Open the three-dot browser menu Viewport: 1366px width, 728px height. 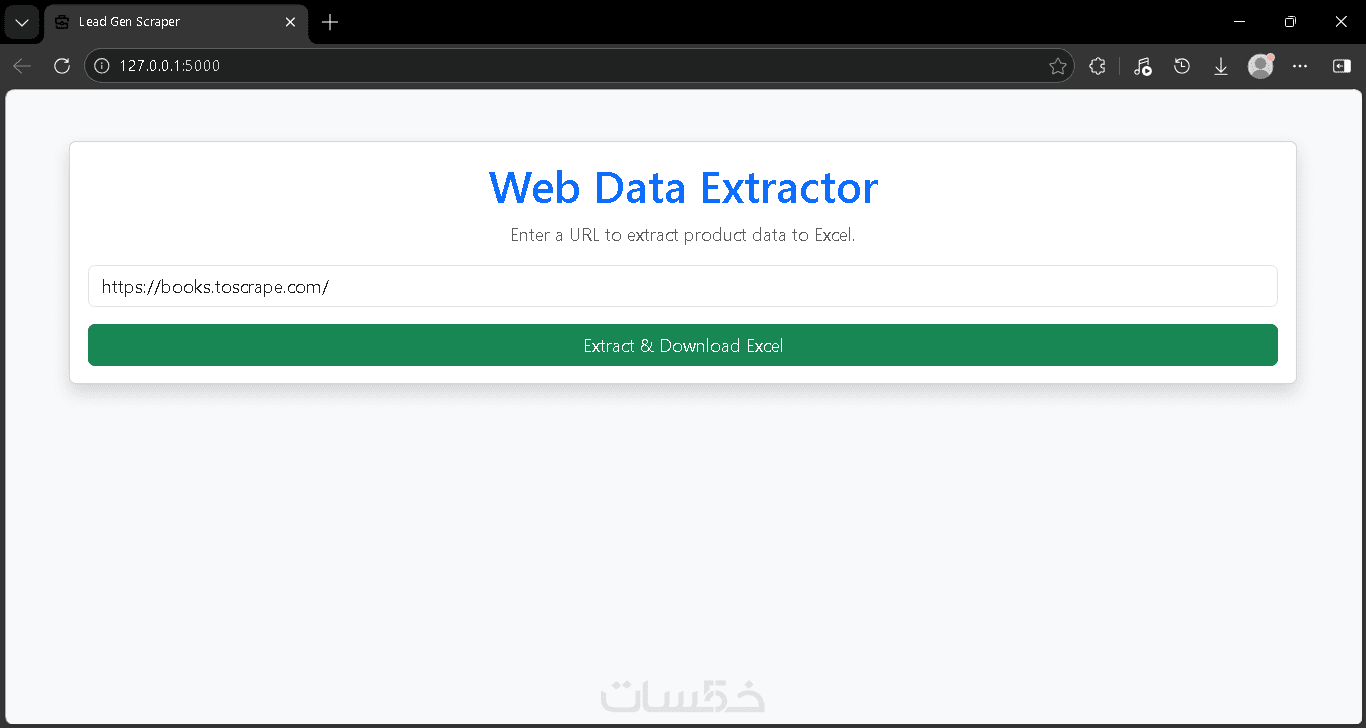1300,66
